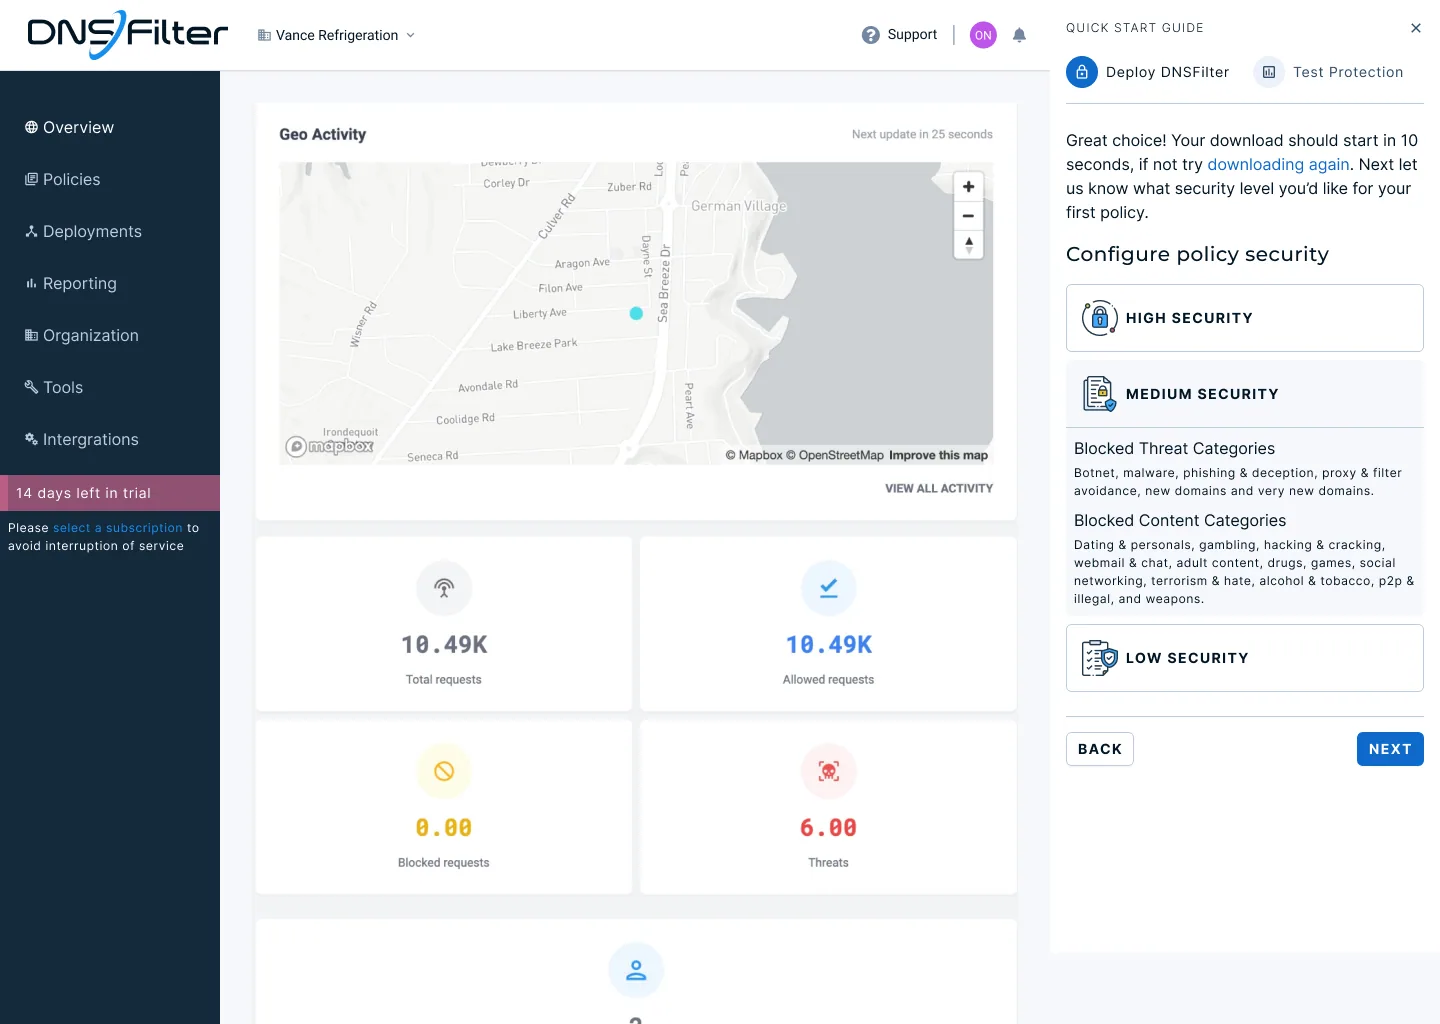Click the Intergrations gears icon
This screenshot has height=1024, width=1440.
[x=32, y=439]
